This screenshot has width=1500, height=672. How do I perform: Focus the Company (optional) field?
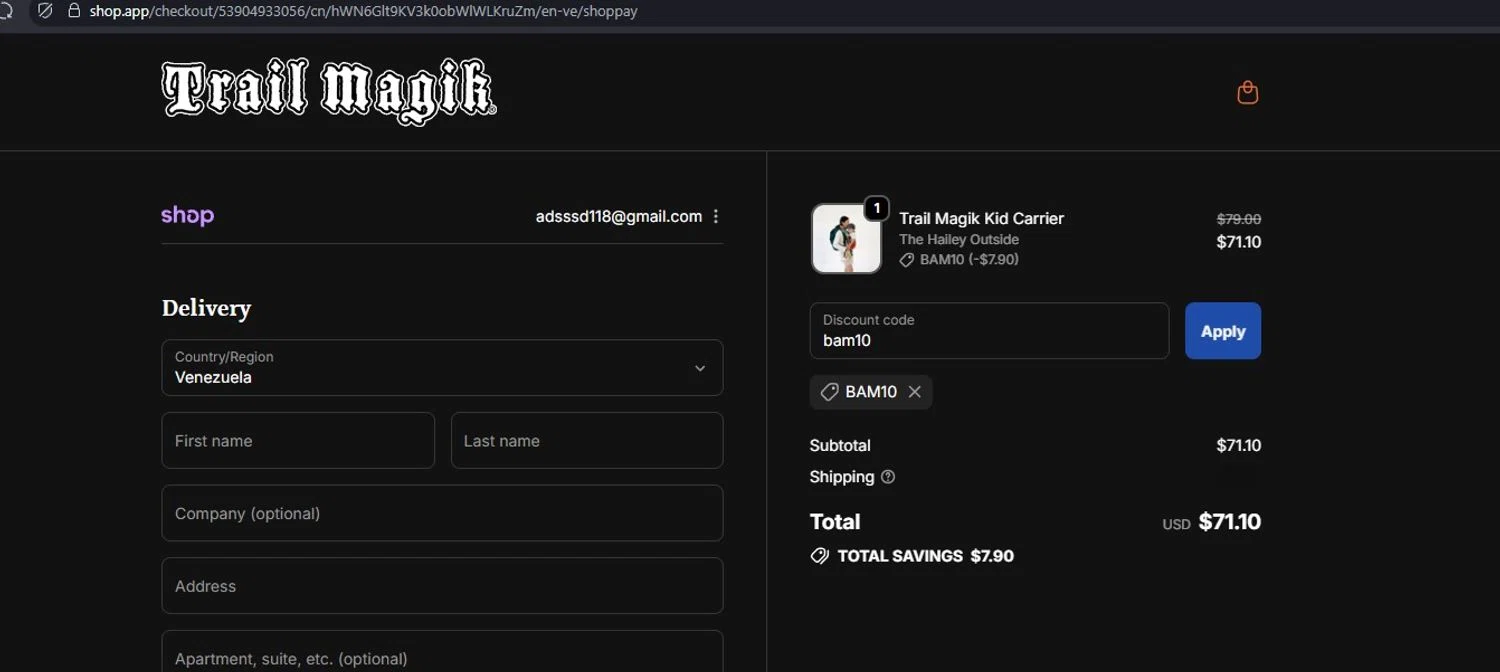tap(442, 513)
